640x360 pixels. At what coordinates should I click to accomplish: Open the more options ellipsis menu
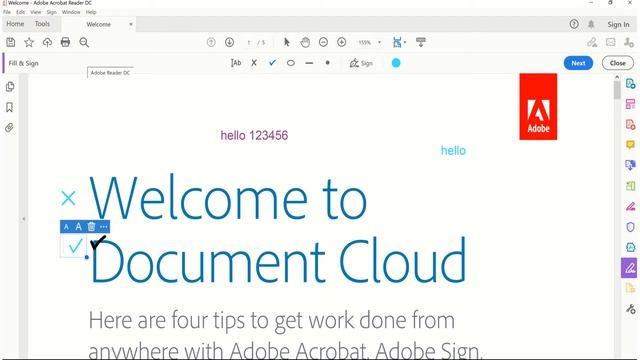104,227
